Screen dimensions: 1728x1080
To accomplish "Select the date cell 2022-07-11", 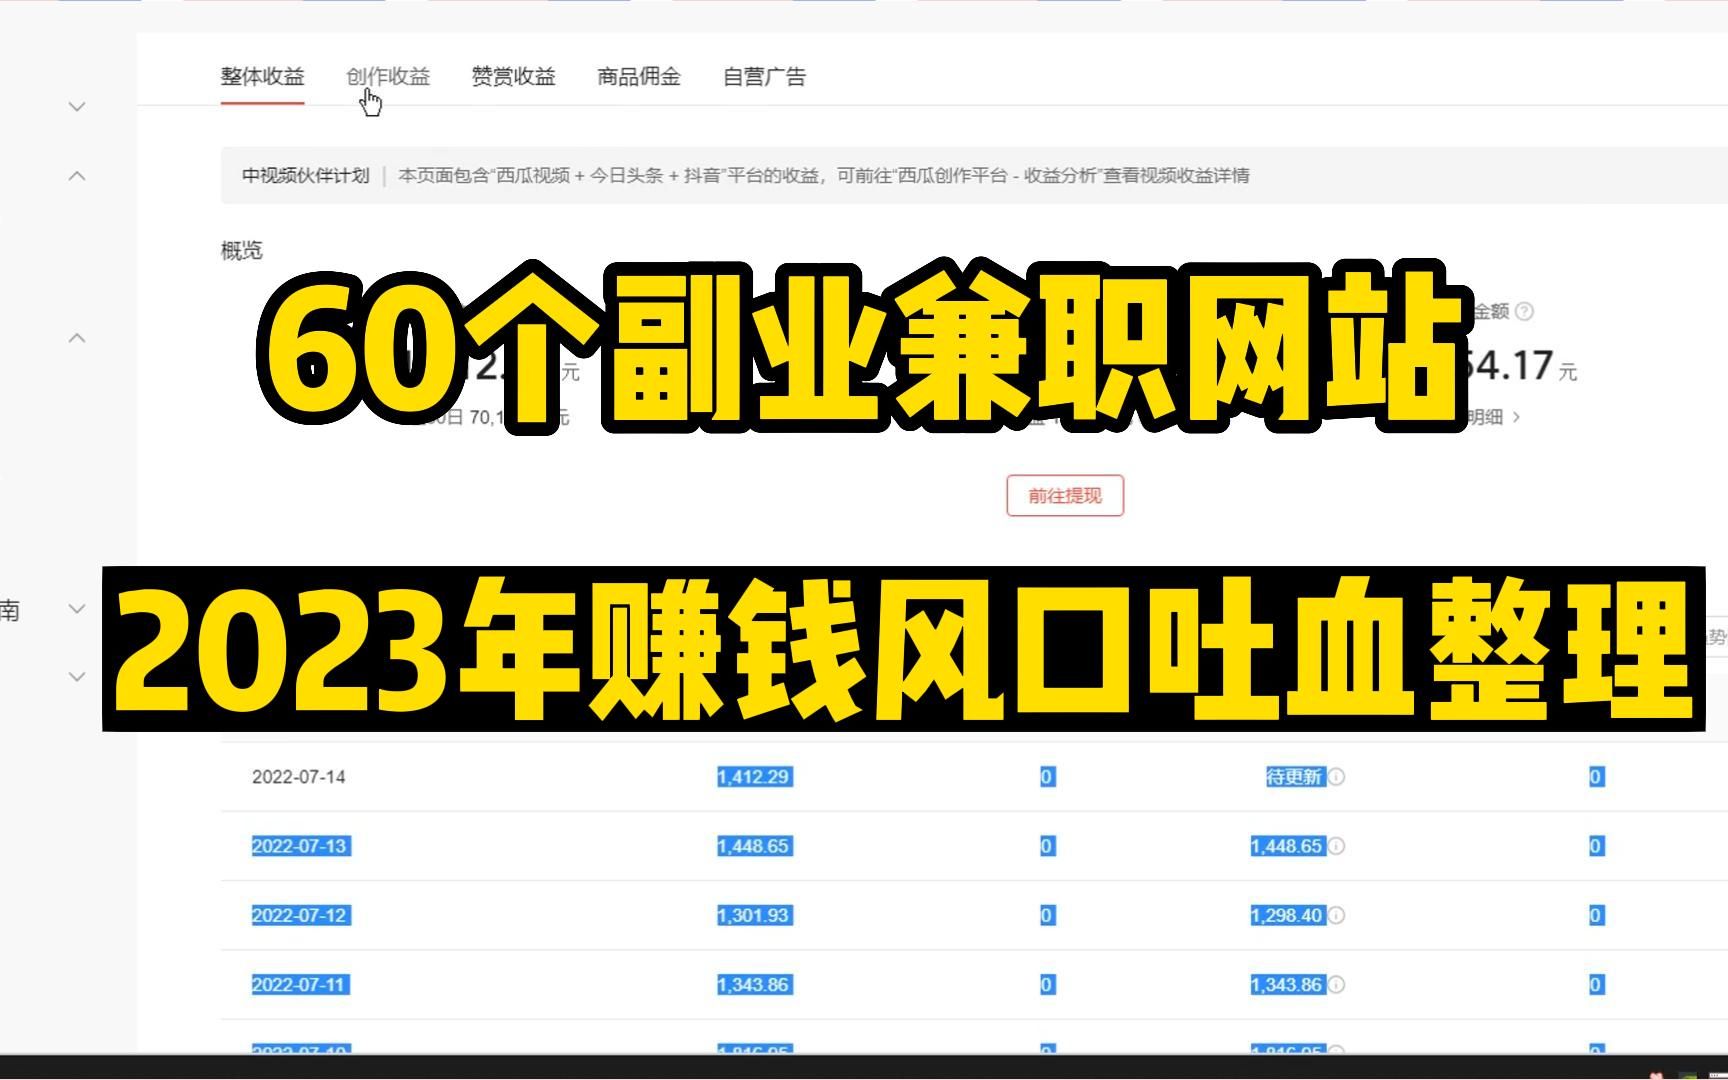I will tap(300, 985).
